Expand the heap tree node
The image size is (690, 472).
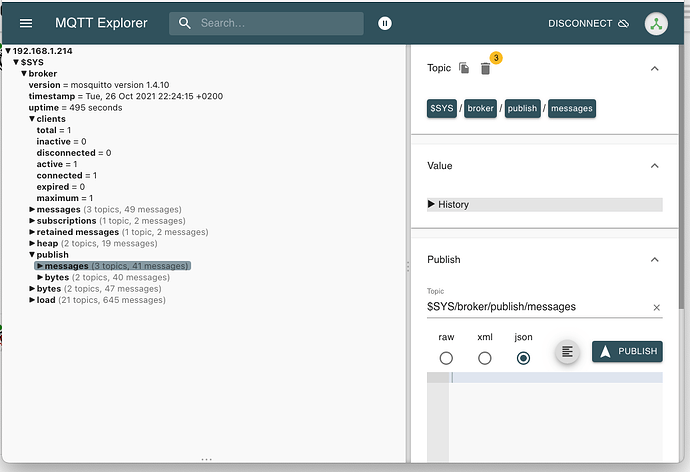coord(32,243)
